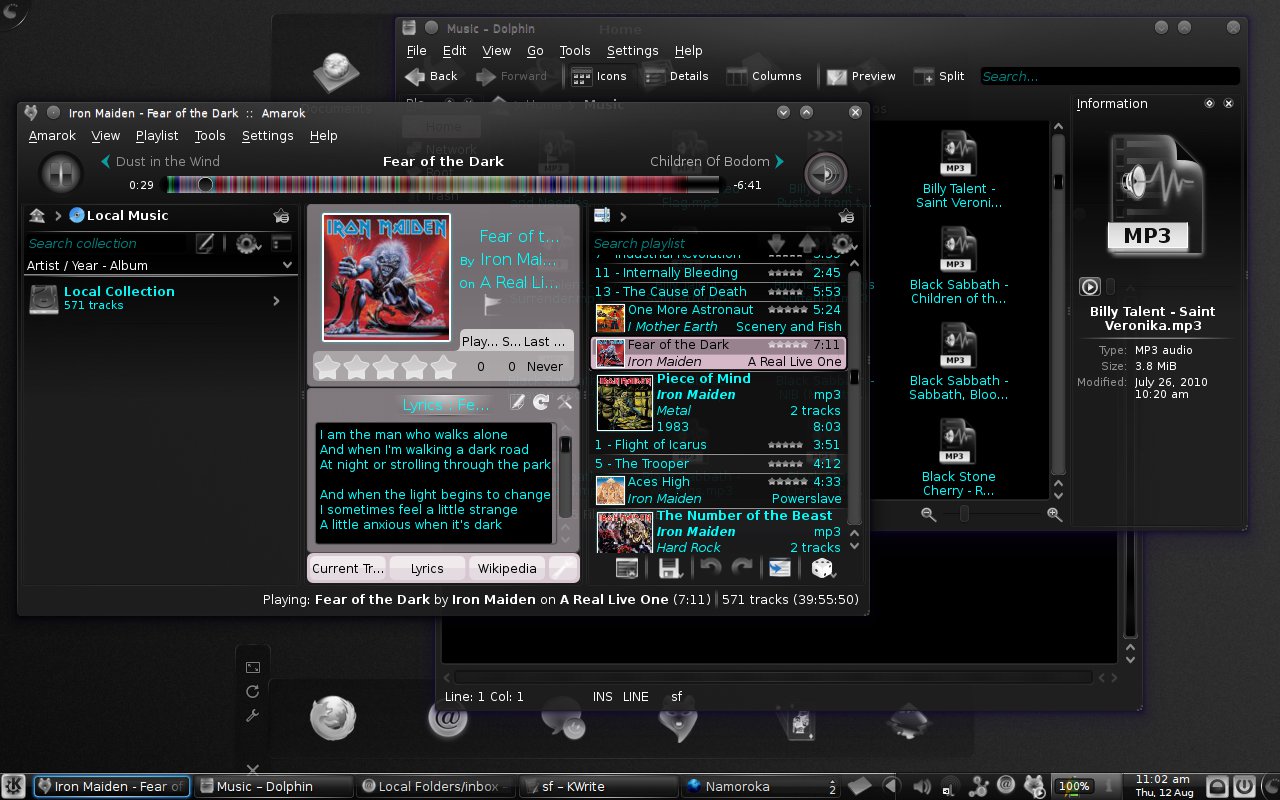Click the Iron Maiden album cover in context view
This screenshot has width=1280, height=800.
[x=386, y=277]
